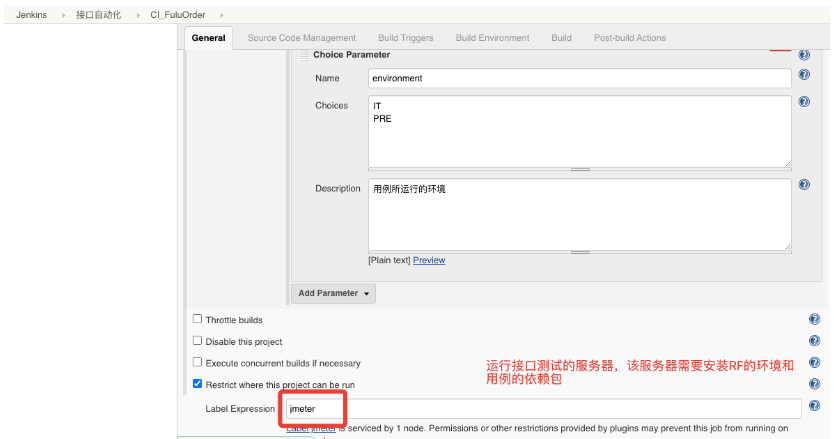Click breadcrumb arrow after Jenkins
The image size is (834, 439).
63,15
